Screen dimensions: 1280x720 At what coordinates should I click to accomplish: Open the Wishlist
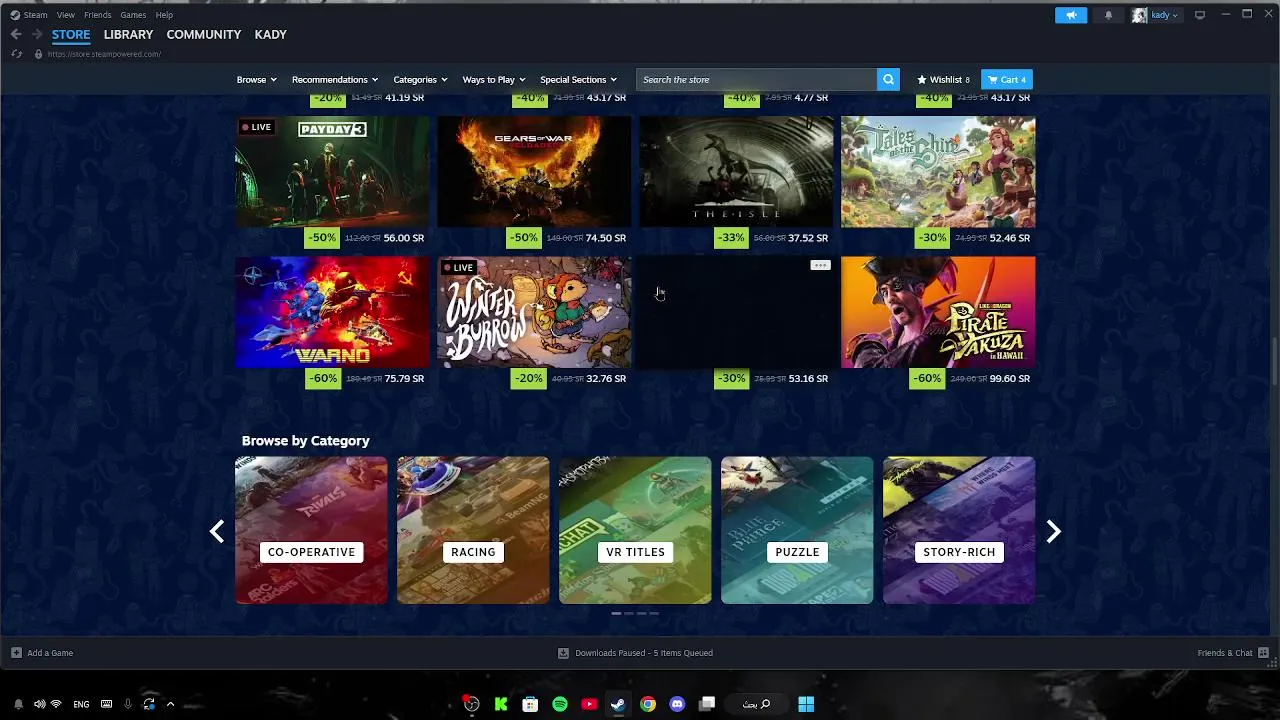click(943, 80)
